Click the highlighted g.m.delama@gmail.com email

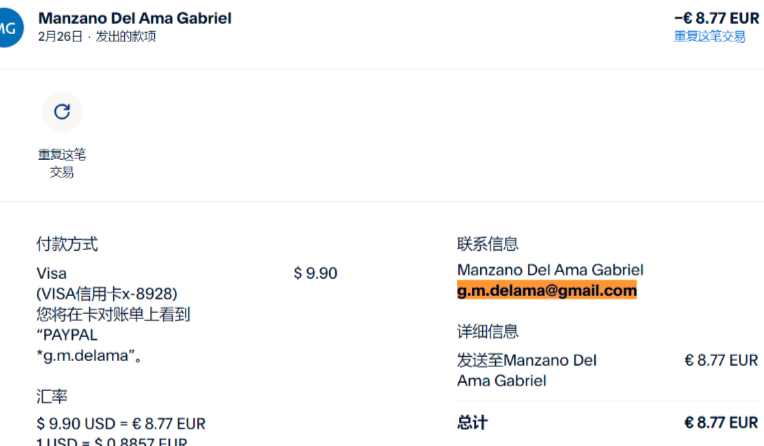(x=546, y=291)
